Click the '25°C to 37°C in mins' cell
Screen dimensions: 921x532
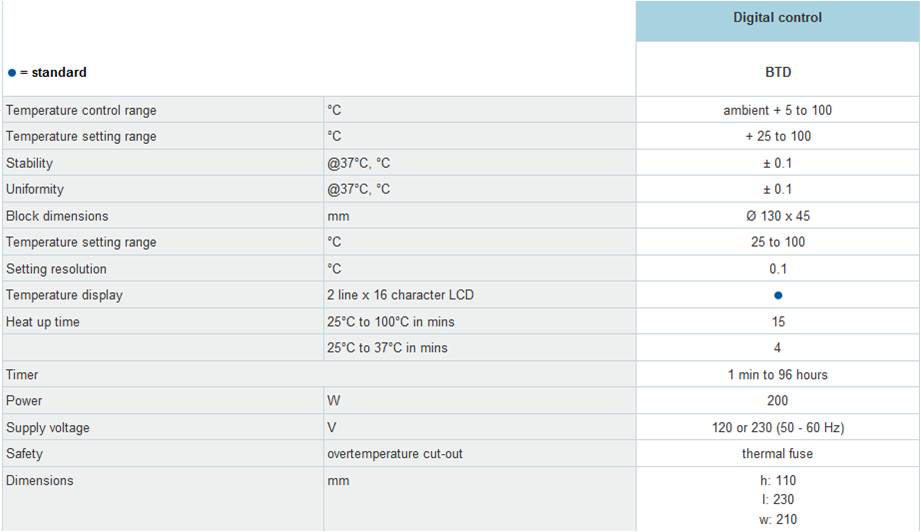[387, 348]
